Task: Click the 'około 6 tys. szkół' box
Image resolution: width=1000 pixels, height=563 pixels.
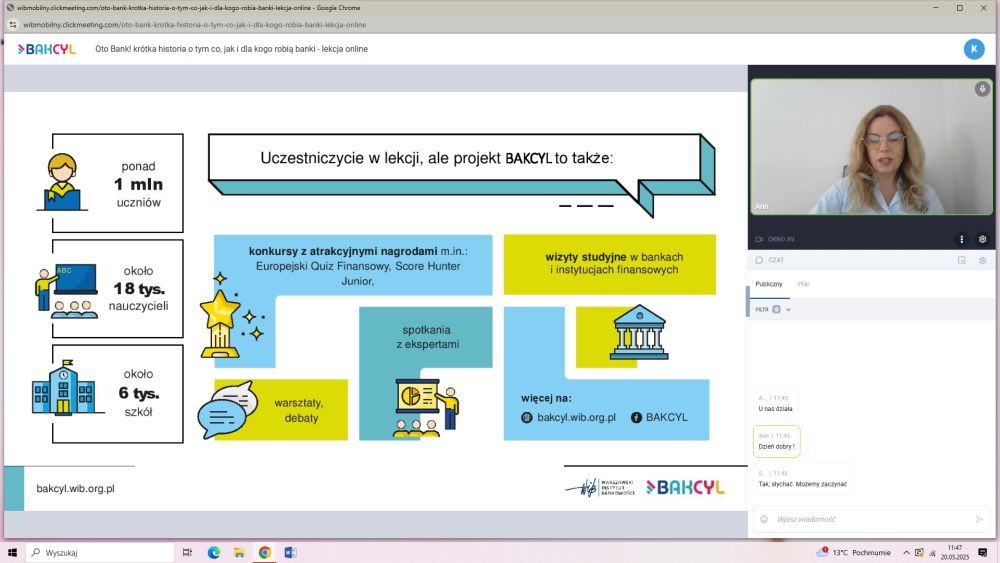Action: click(117, 394)
